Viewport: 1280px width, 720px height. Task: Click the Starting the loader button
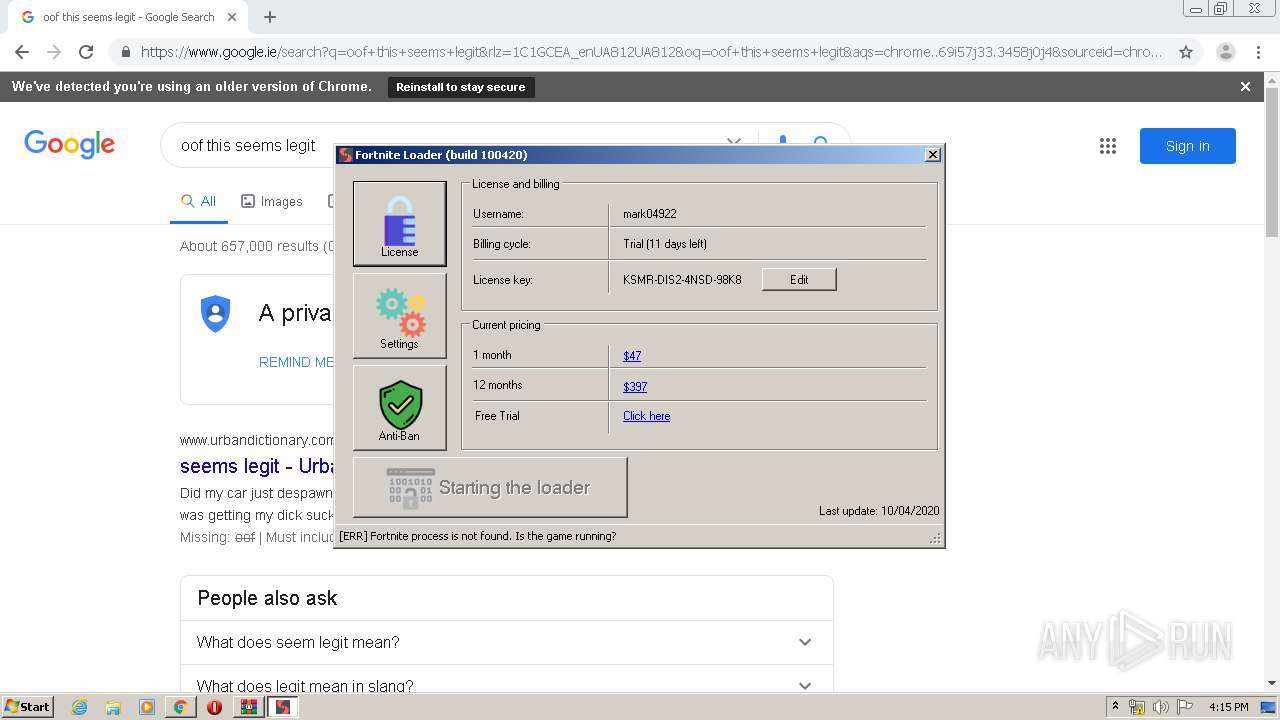[490, 487]
